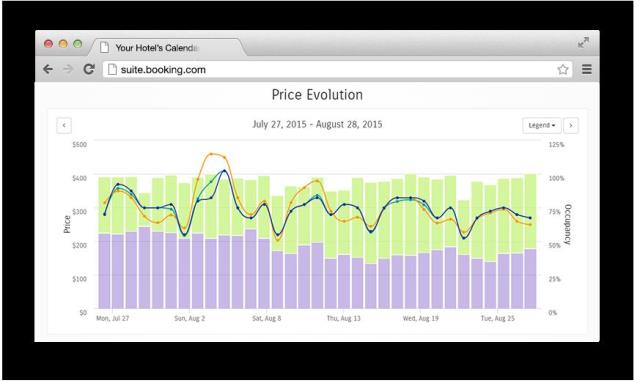Bookmark the page with the star icon
The width and height of the screenshot is (640, 383).
[563, 69]
